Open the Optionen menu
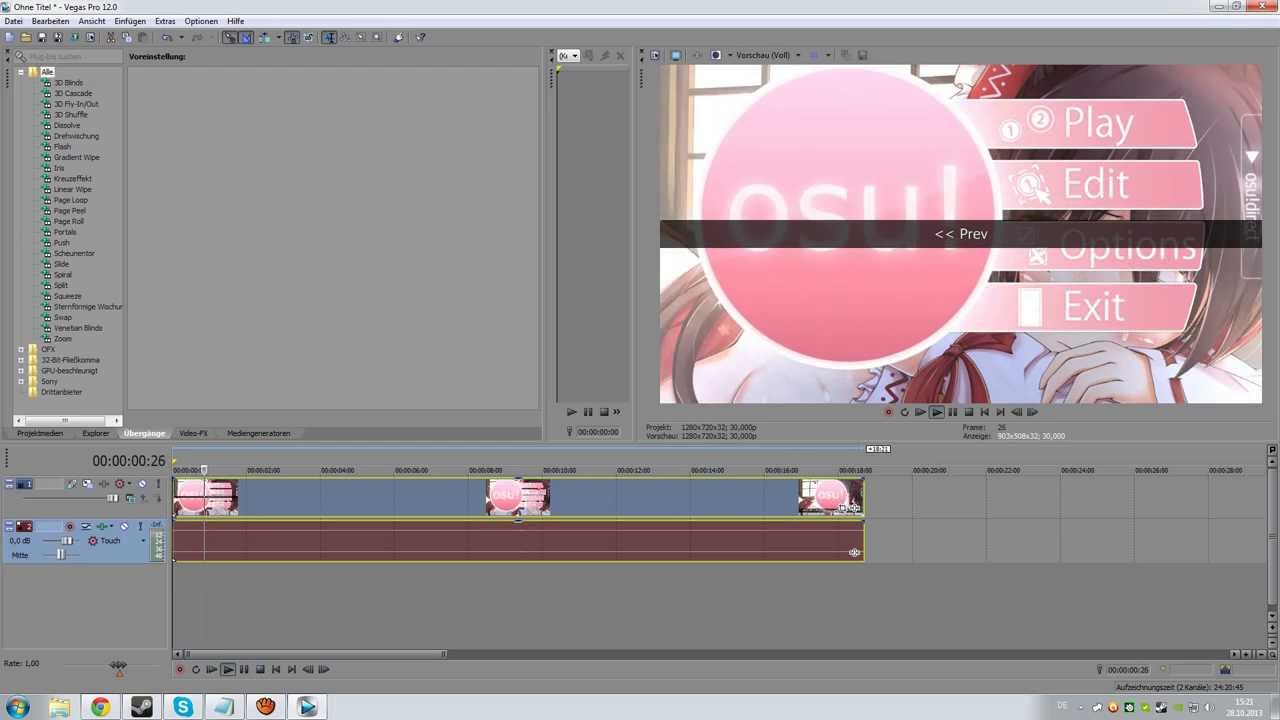This screenshot has height=720, width=1280. click(x=201, y=21)
